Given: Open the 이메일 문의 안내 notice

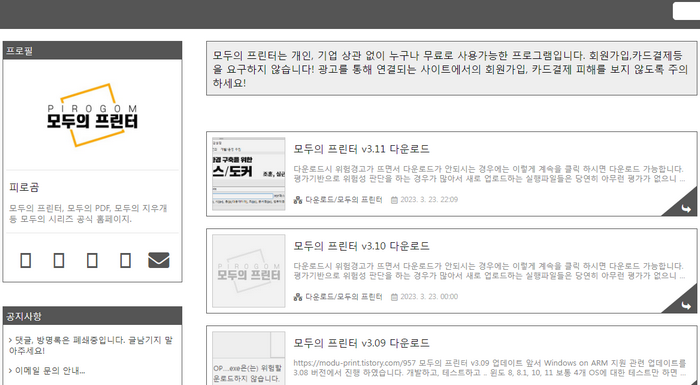Looking at the screenshot, I should click(50, 370).
